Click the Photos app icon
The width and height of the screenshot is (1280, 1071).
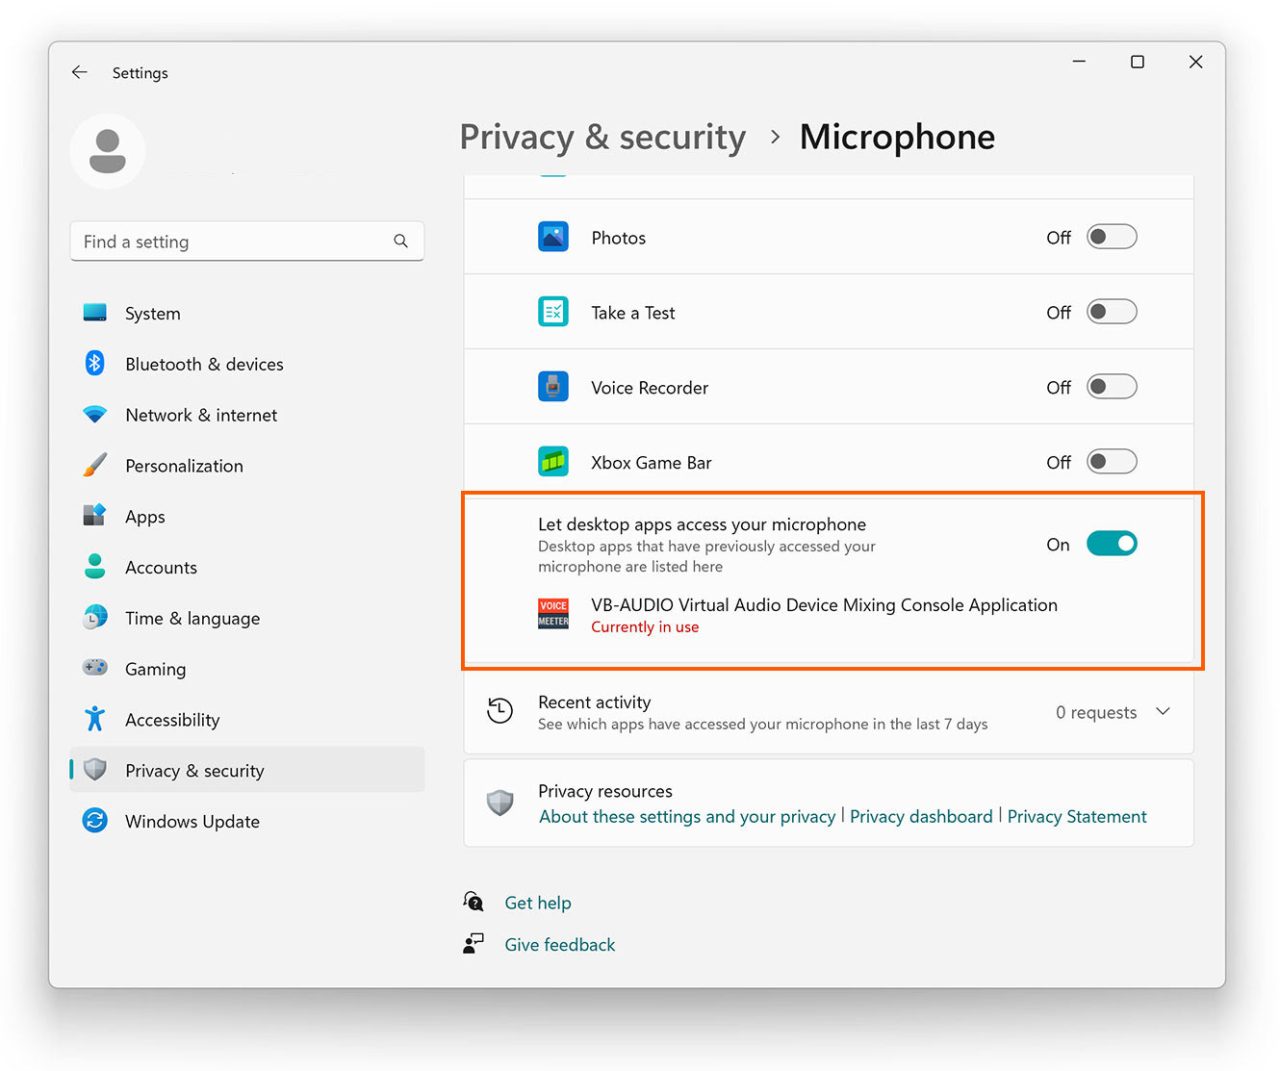[x=553, y=236]
